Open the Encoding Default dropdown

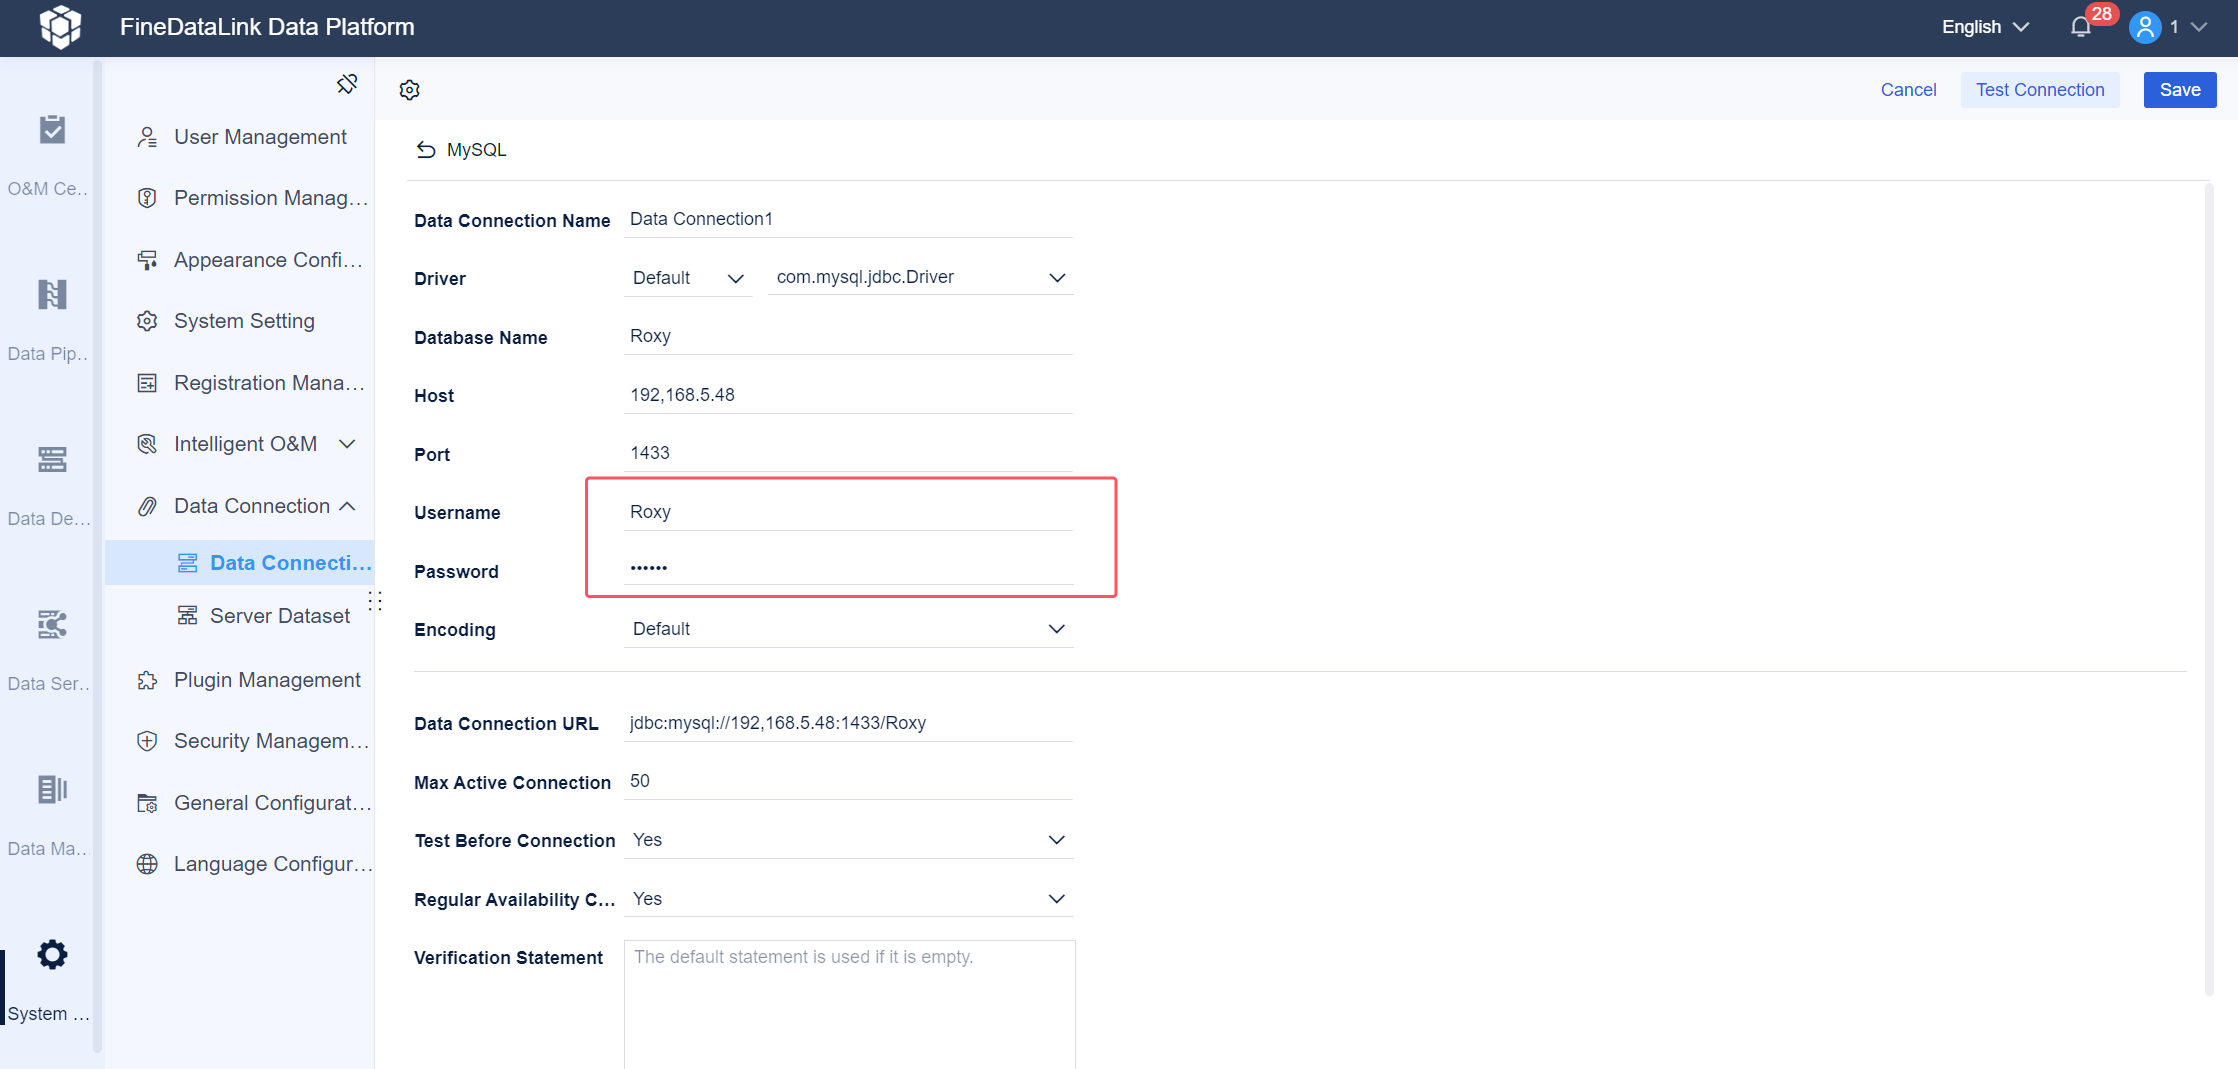(848, 629)
